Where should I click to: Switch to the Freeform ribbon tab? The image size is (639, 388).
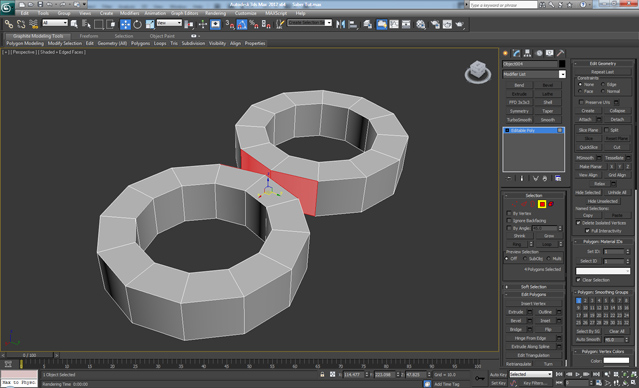[x=89, y=36]
